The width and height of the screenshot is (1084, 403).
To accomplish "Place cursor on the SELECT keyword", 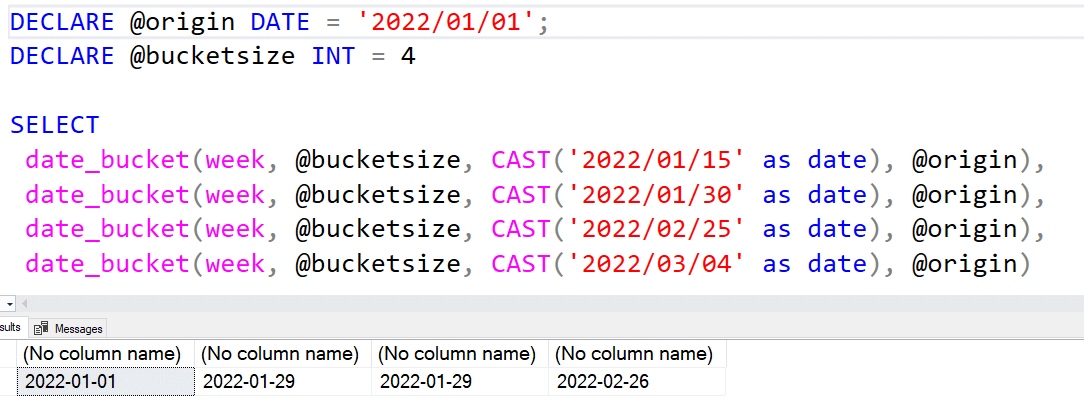I will [x=55, y=125].
